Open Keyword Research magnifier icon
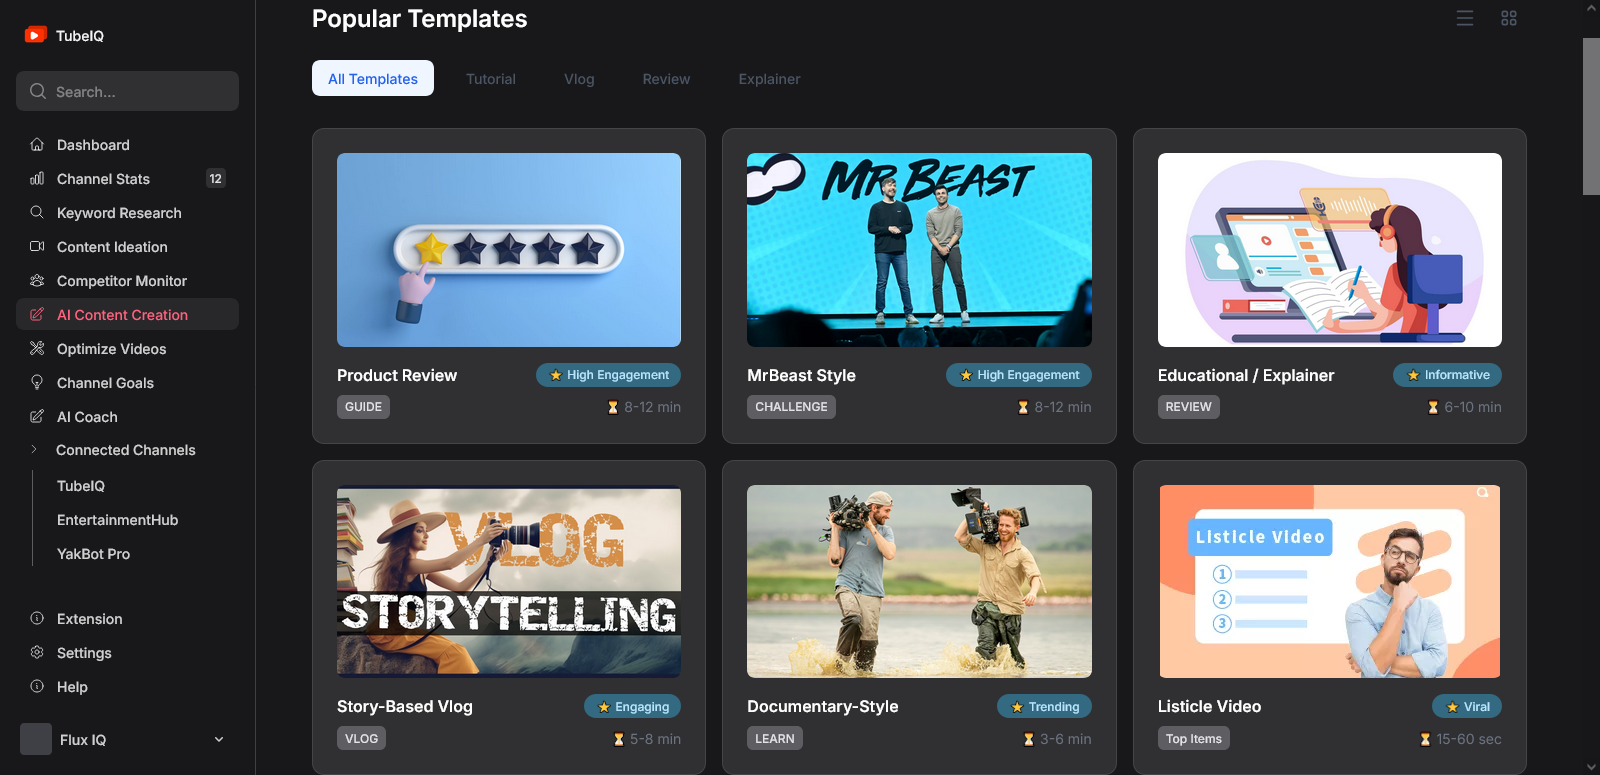1600x775 pixels. click(37, 212)
